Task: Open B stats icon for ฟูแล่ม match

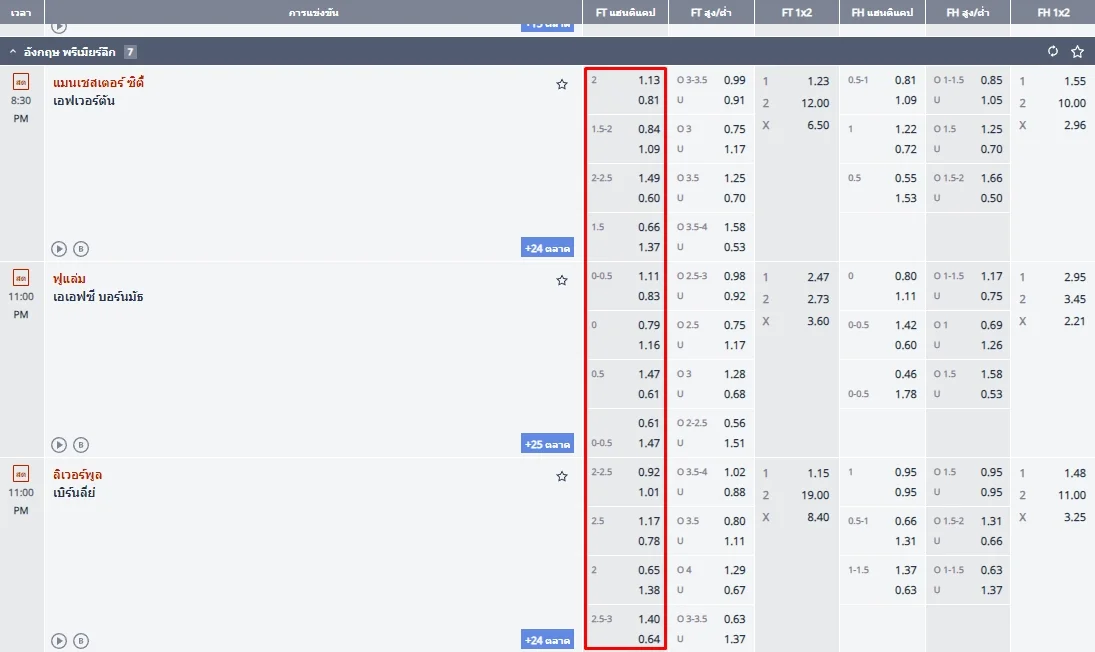Action: (x=81, y=445)
